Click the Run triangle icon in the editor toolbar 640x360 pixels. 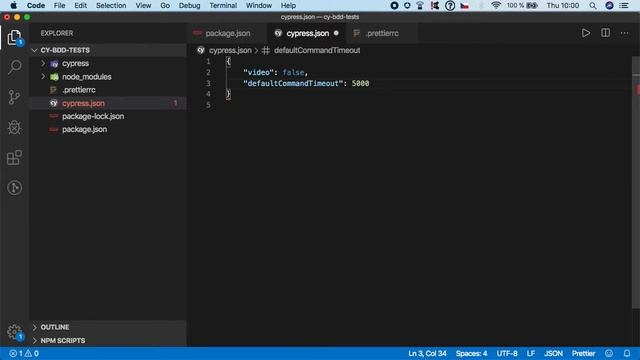586,33
